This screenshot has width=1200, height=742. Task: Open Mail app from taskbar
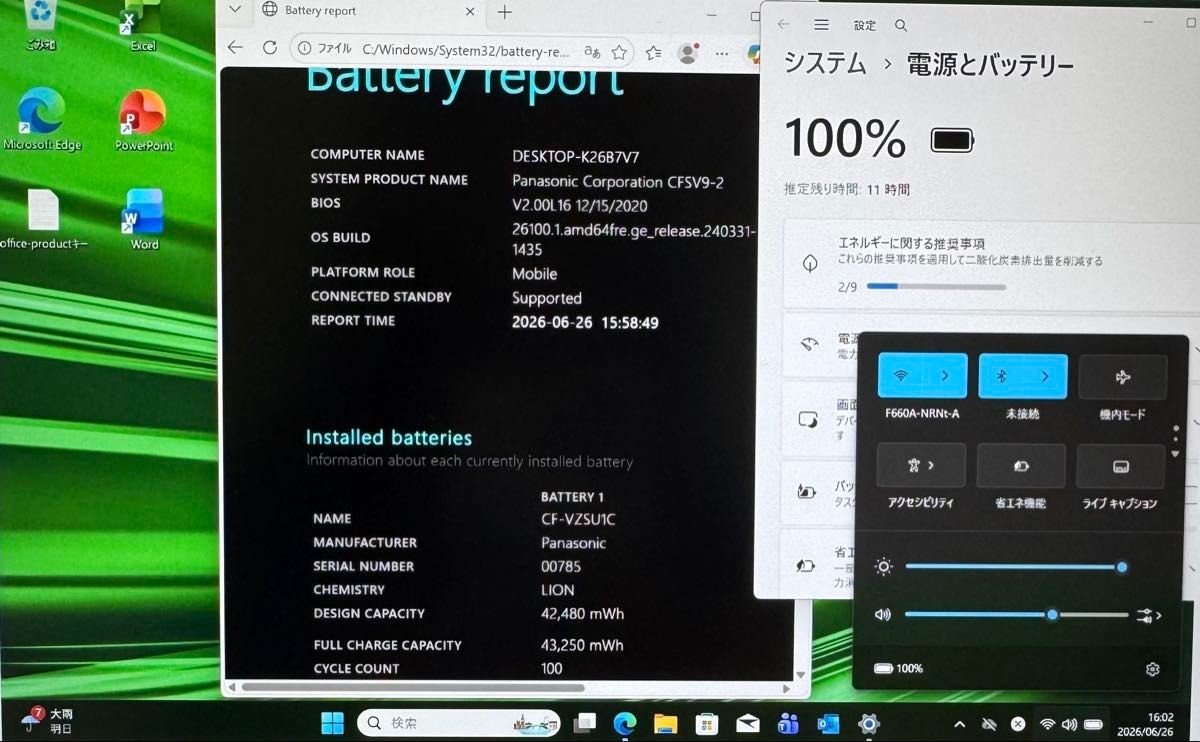coord(748,722)
